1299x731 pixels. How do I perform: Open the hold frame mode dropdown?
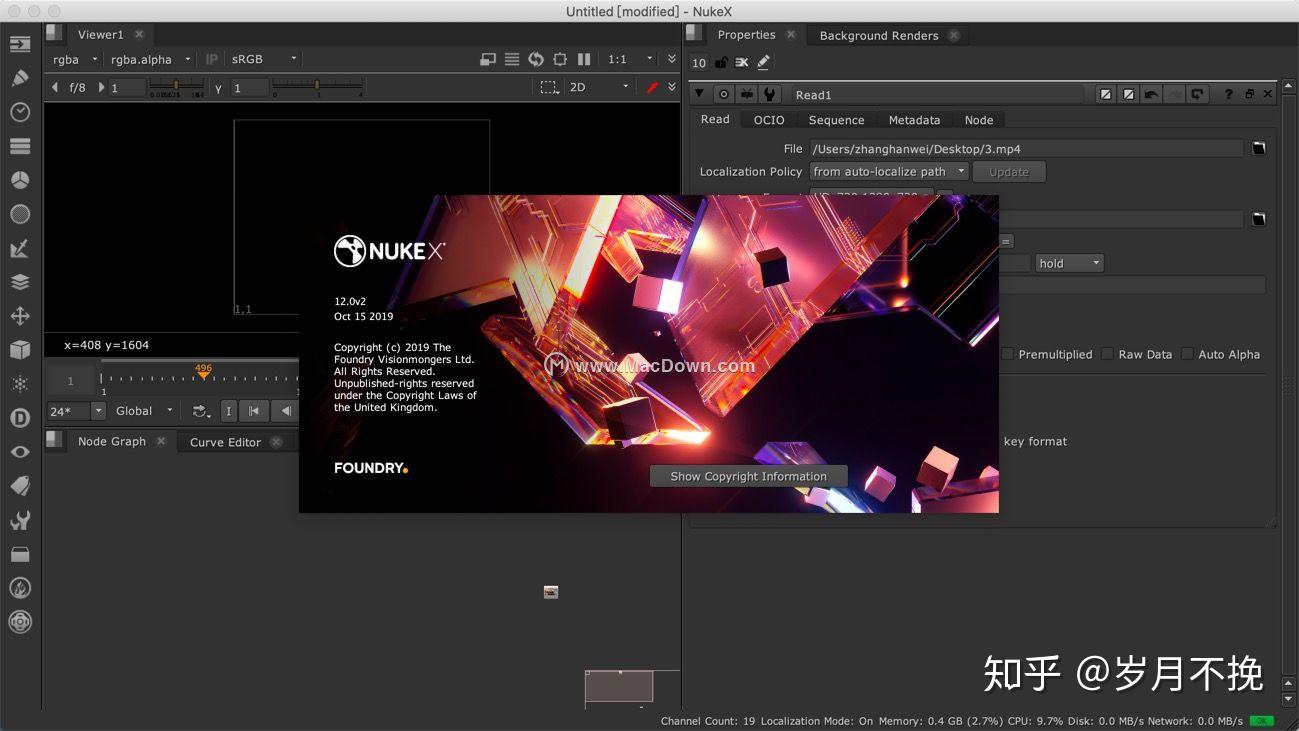click(1069, 263)
